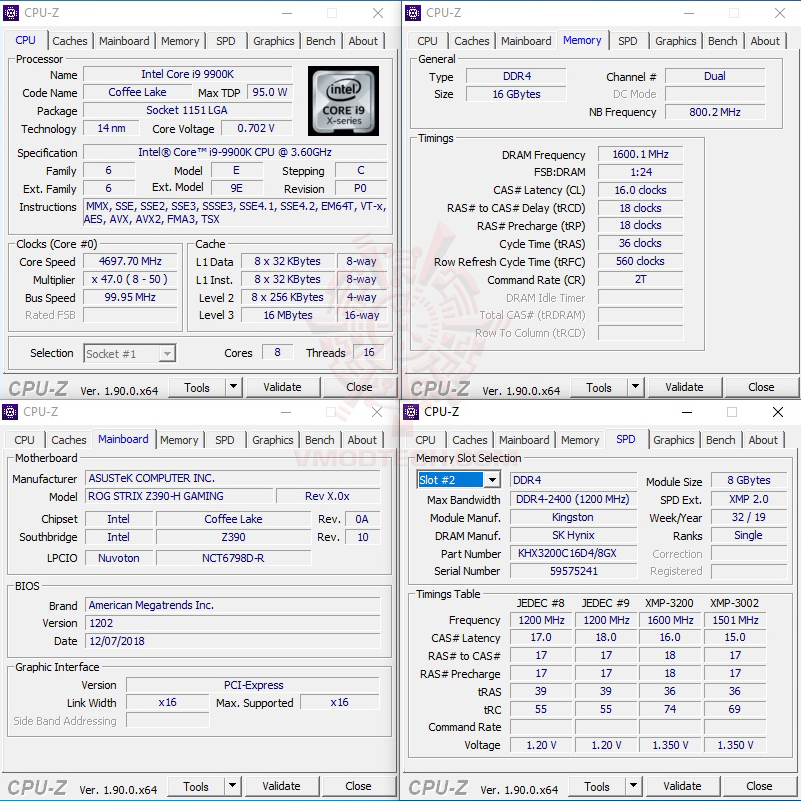Open Memory tab in CPU window
The width and height of the screenshot is (801, 801).
[180, 41]
